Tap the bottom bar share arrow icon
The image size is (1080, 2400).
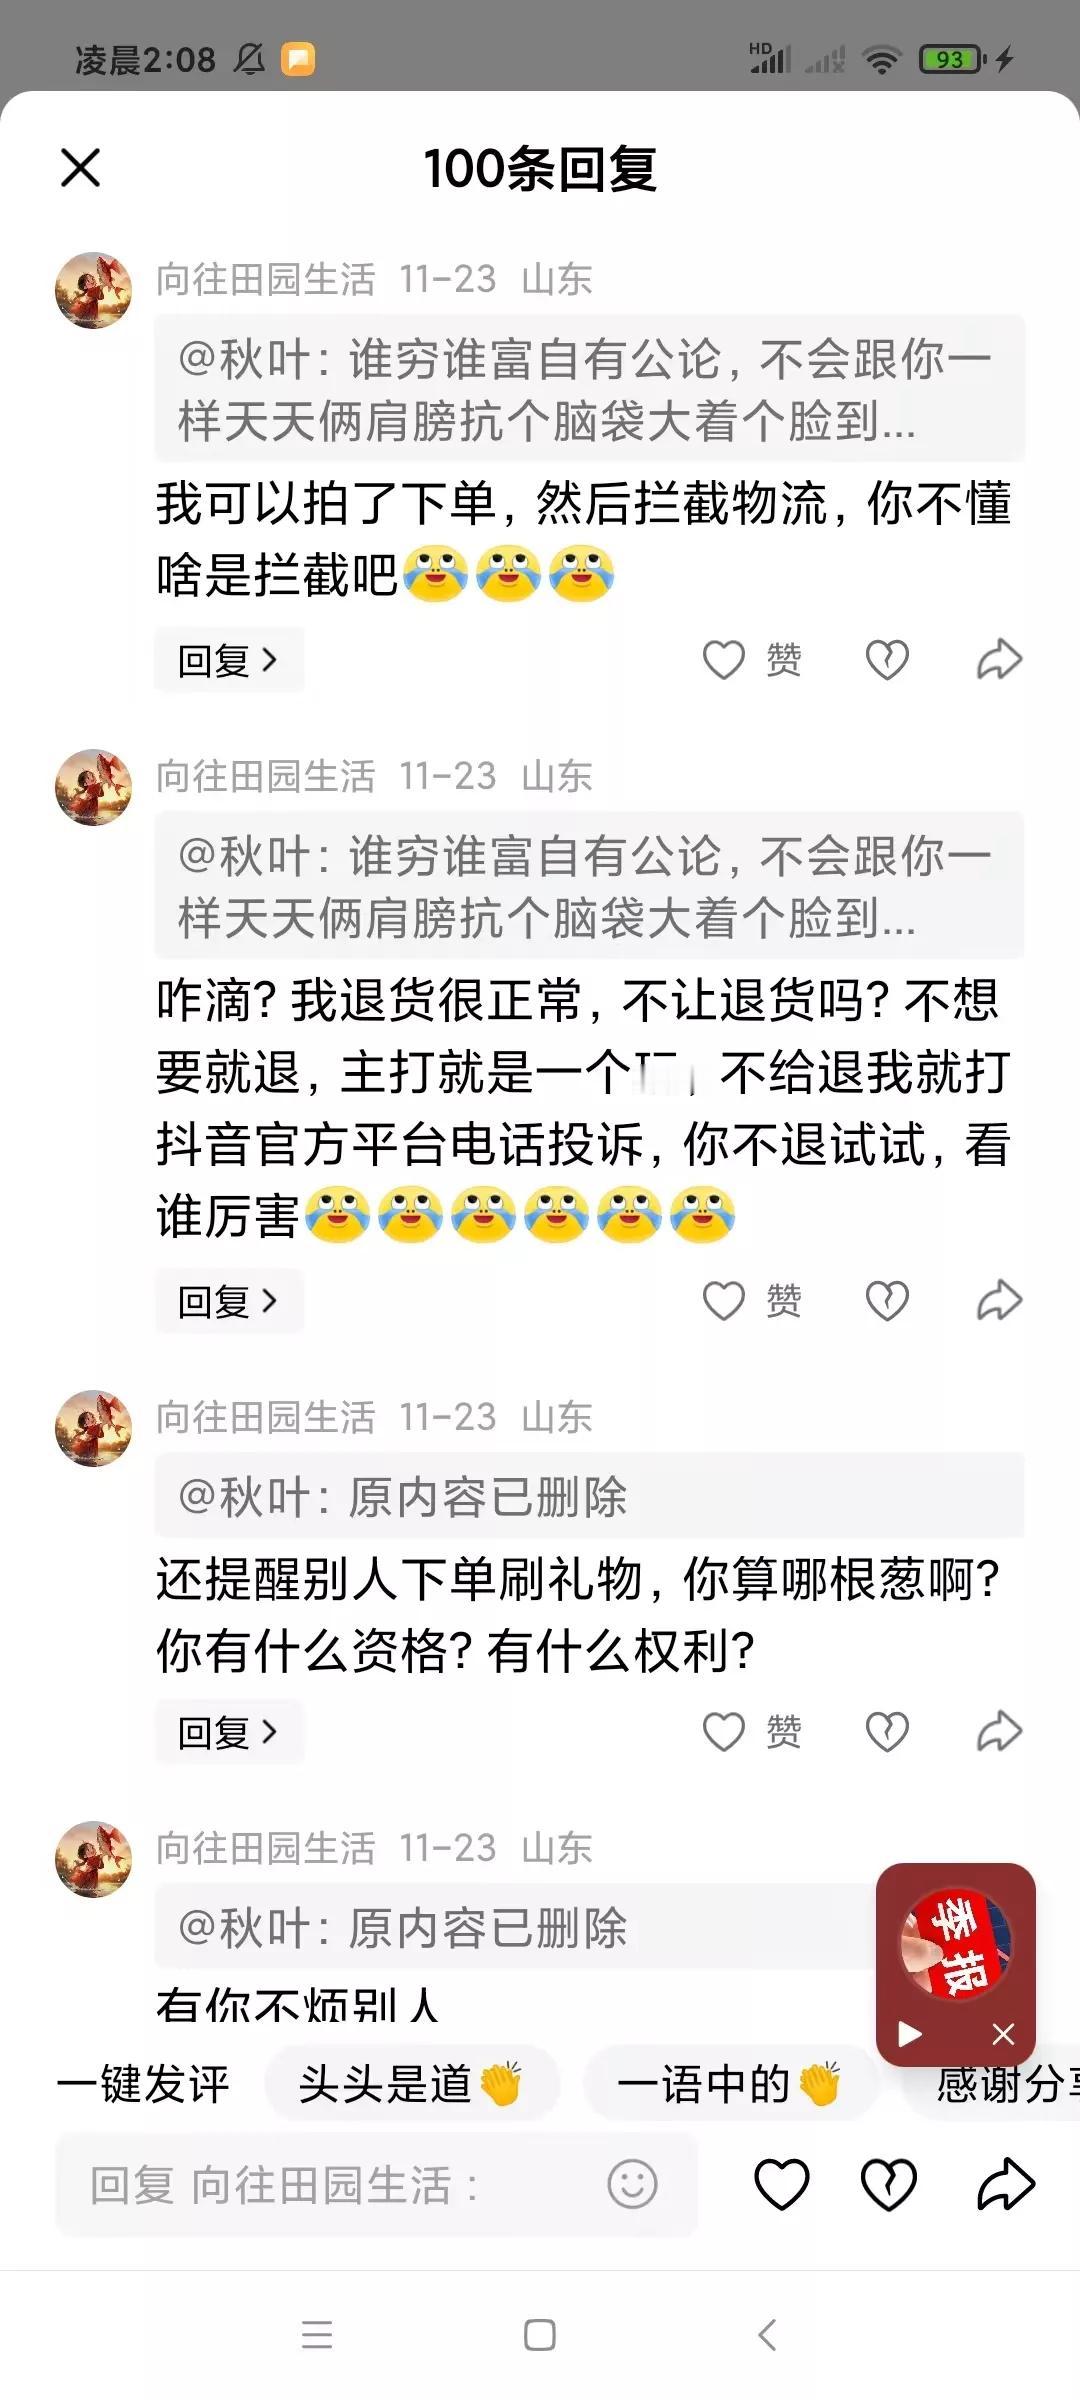[x=1005, y=2184]
